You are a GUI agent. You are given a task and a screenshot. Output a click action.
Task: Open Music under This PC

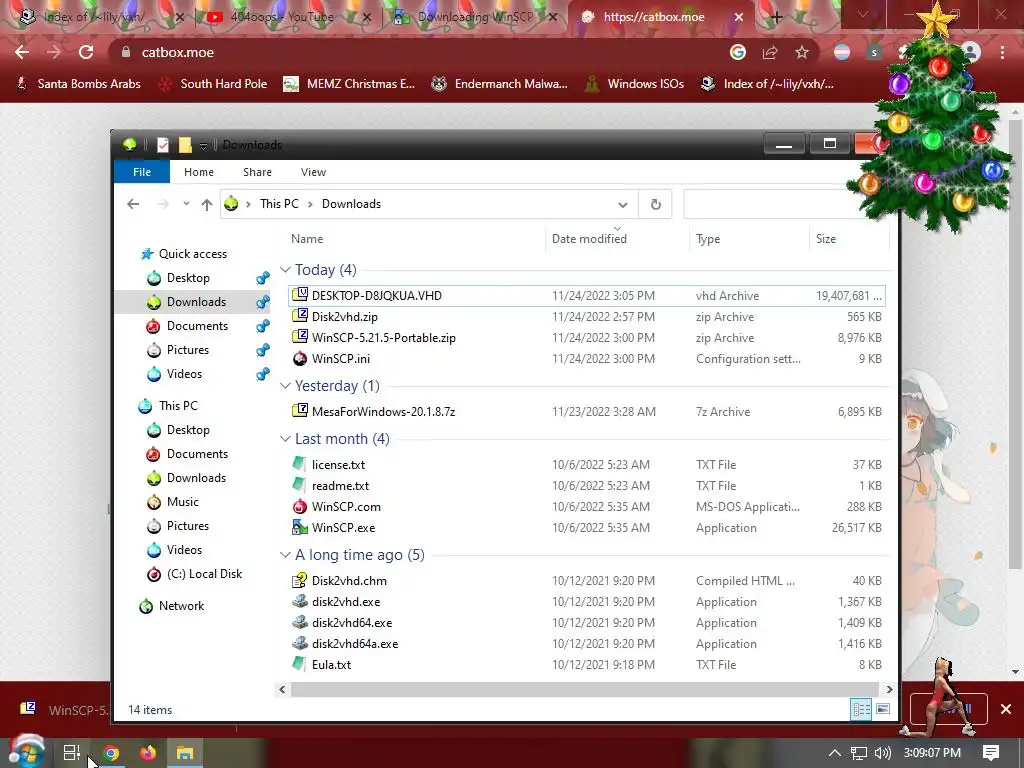(182, 502)
